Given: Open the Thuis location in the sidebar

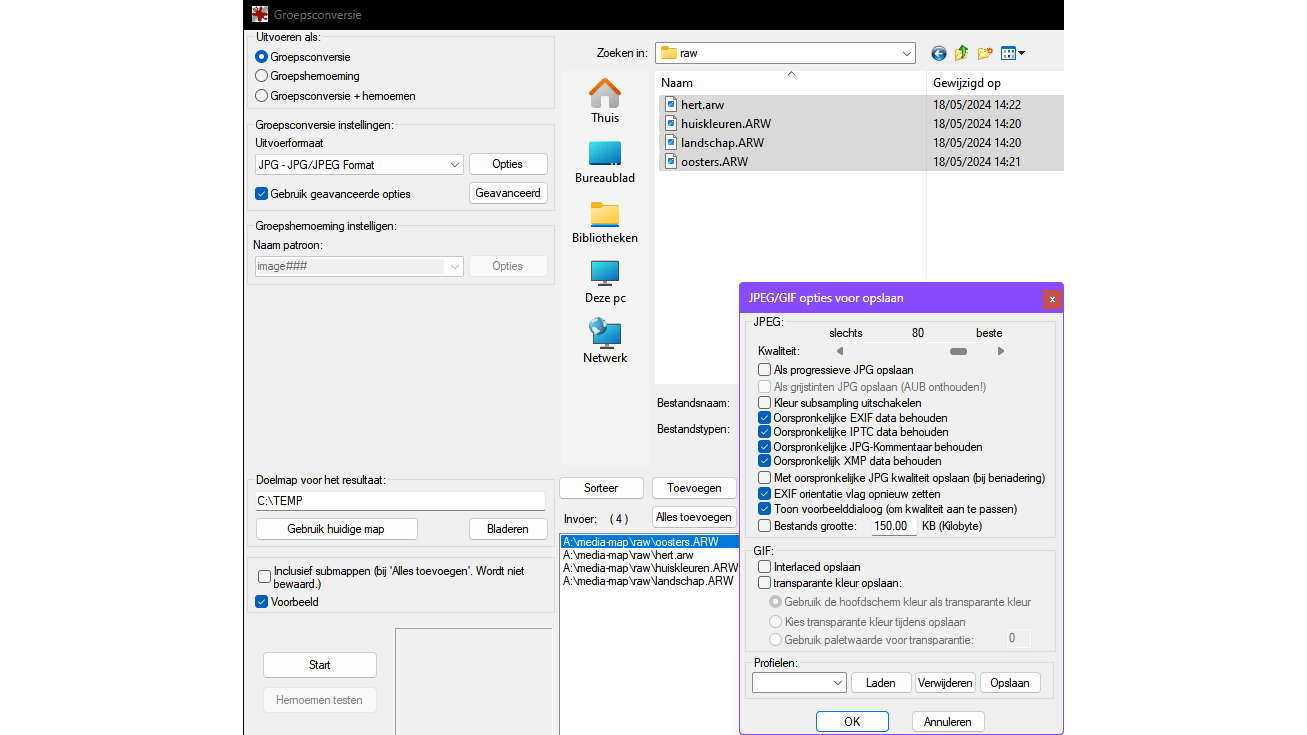Looking at the screenshot, I should point(604,100).
